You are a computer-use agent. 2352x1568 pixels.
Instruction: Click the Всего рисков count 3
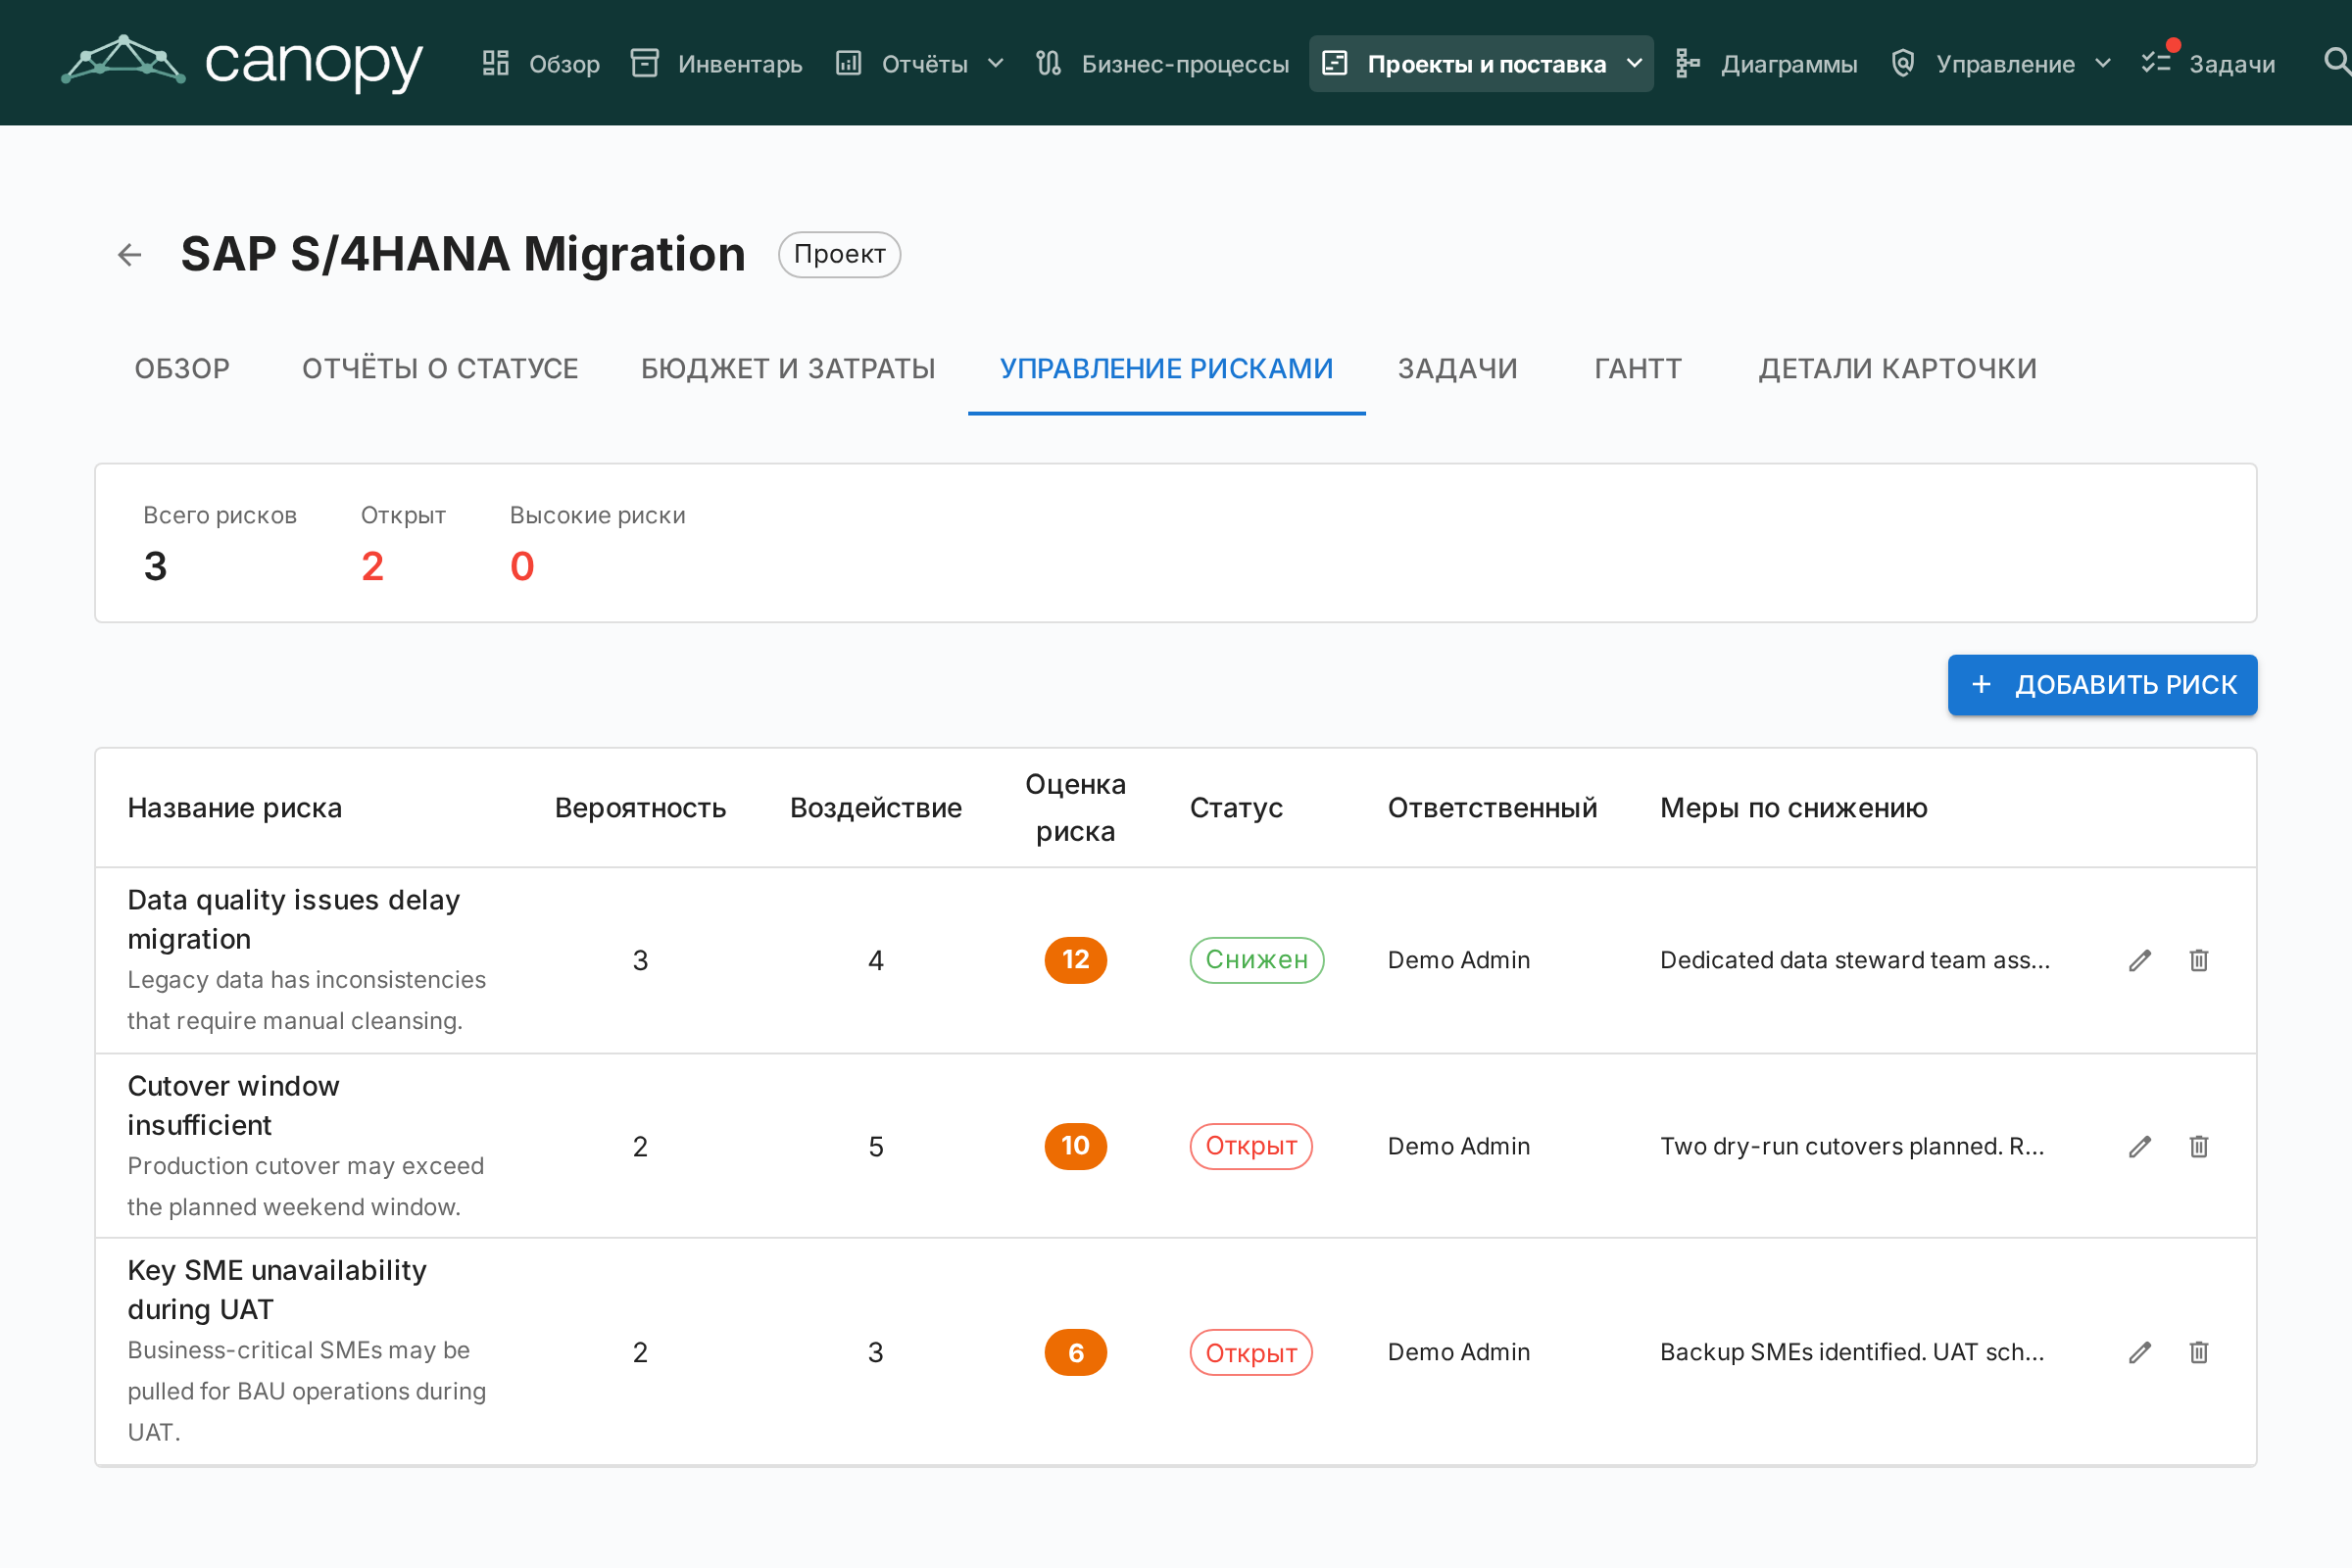tap(155, 567)
